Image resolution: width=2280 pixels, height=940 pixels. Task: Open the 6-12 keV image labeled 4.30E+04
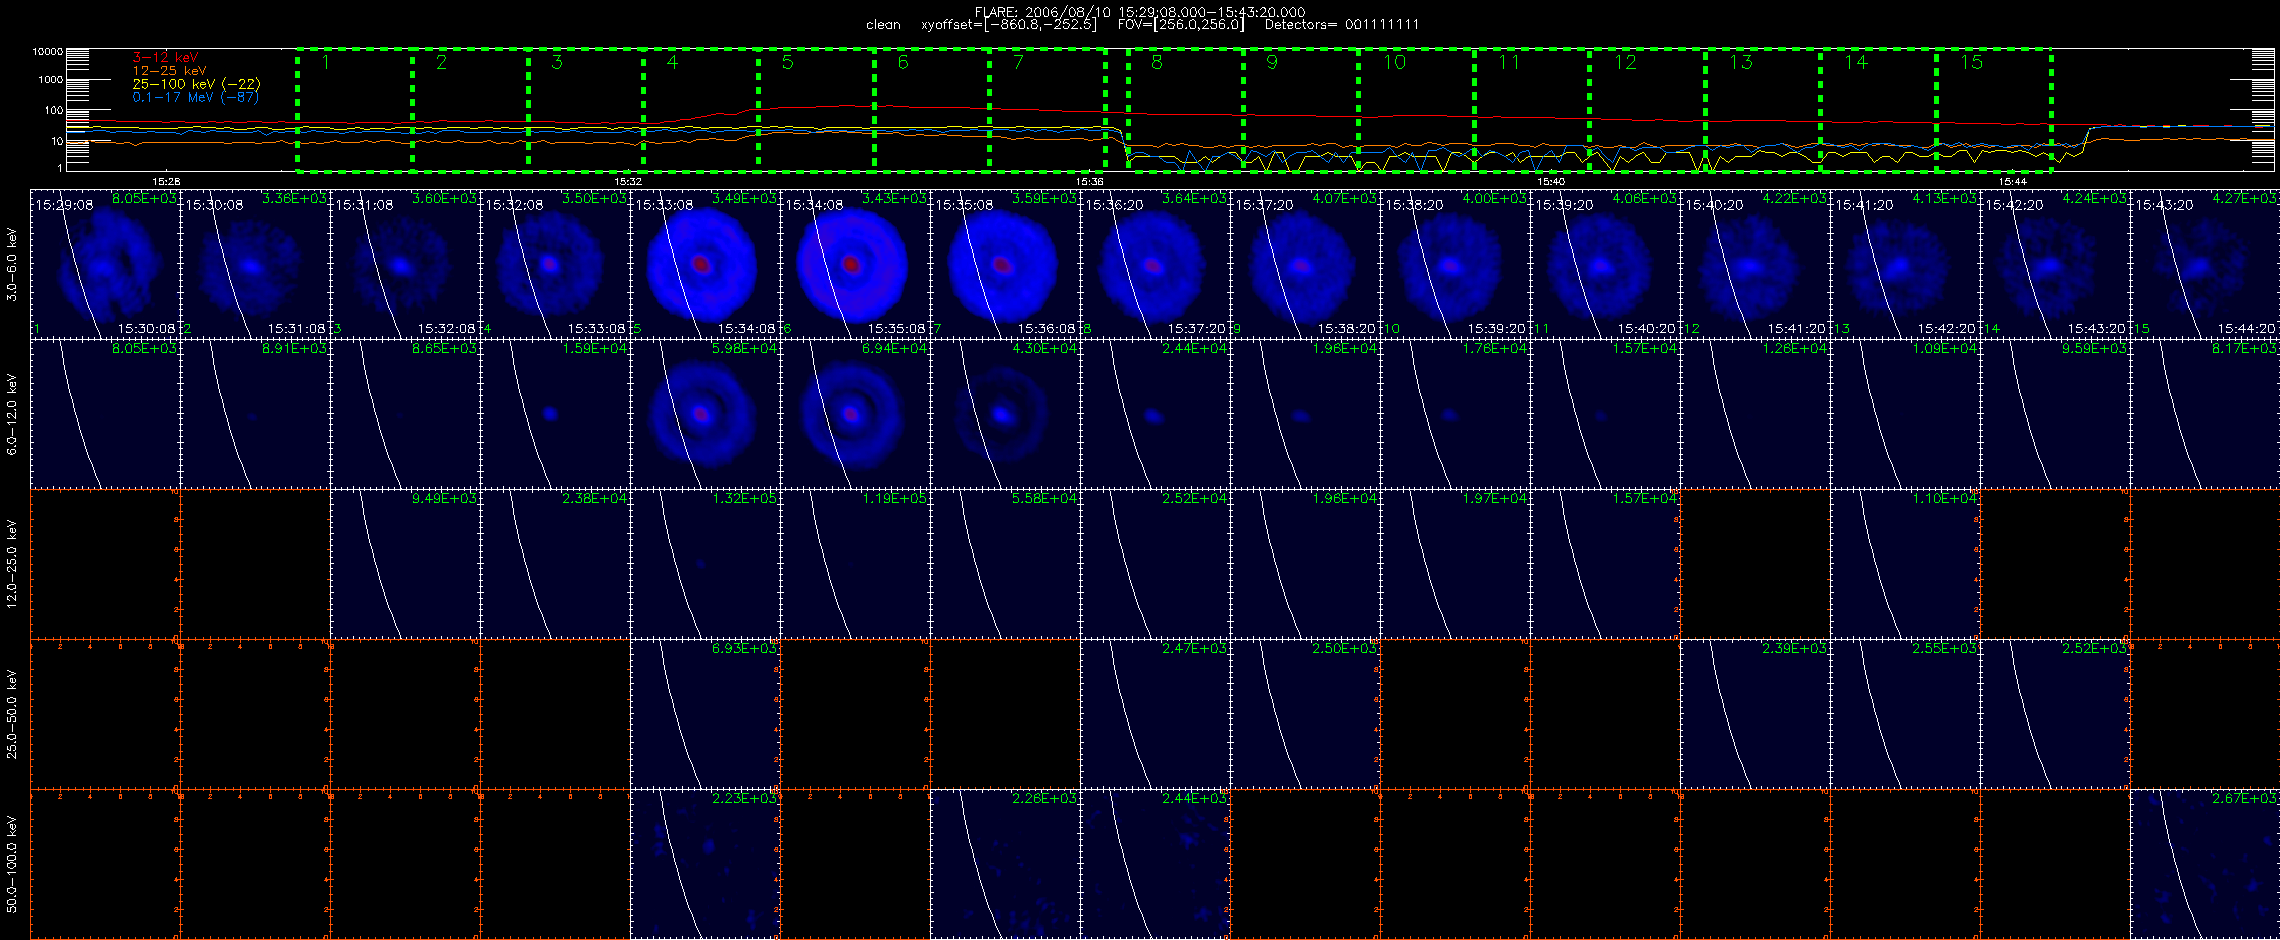[1006, 414]
